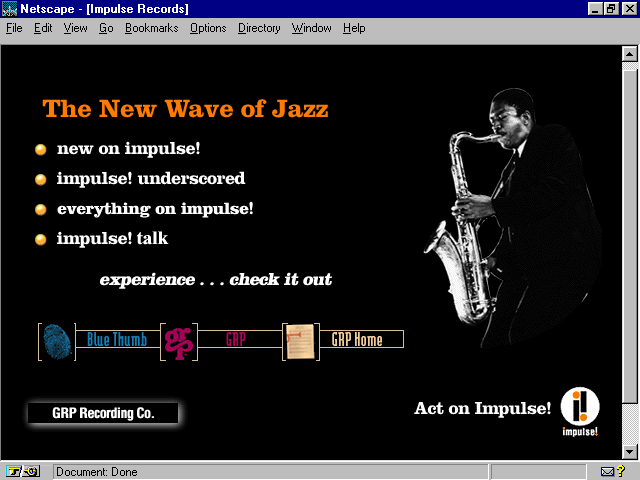Click the orange bullet next to impulse! talk
The image size is (640, 480).
click(x=41, y=239)
